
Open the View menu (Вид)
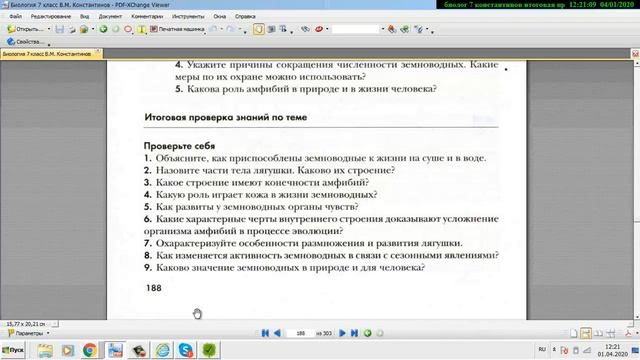84,16
